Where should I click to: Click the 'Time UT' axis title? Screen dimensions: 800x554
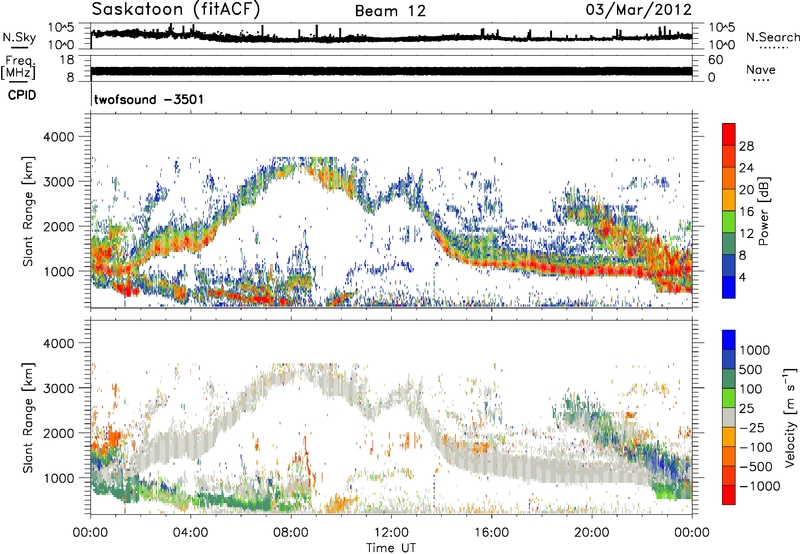tap(391, 548)
